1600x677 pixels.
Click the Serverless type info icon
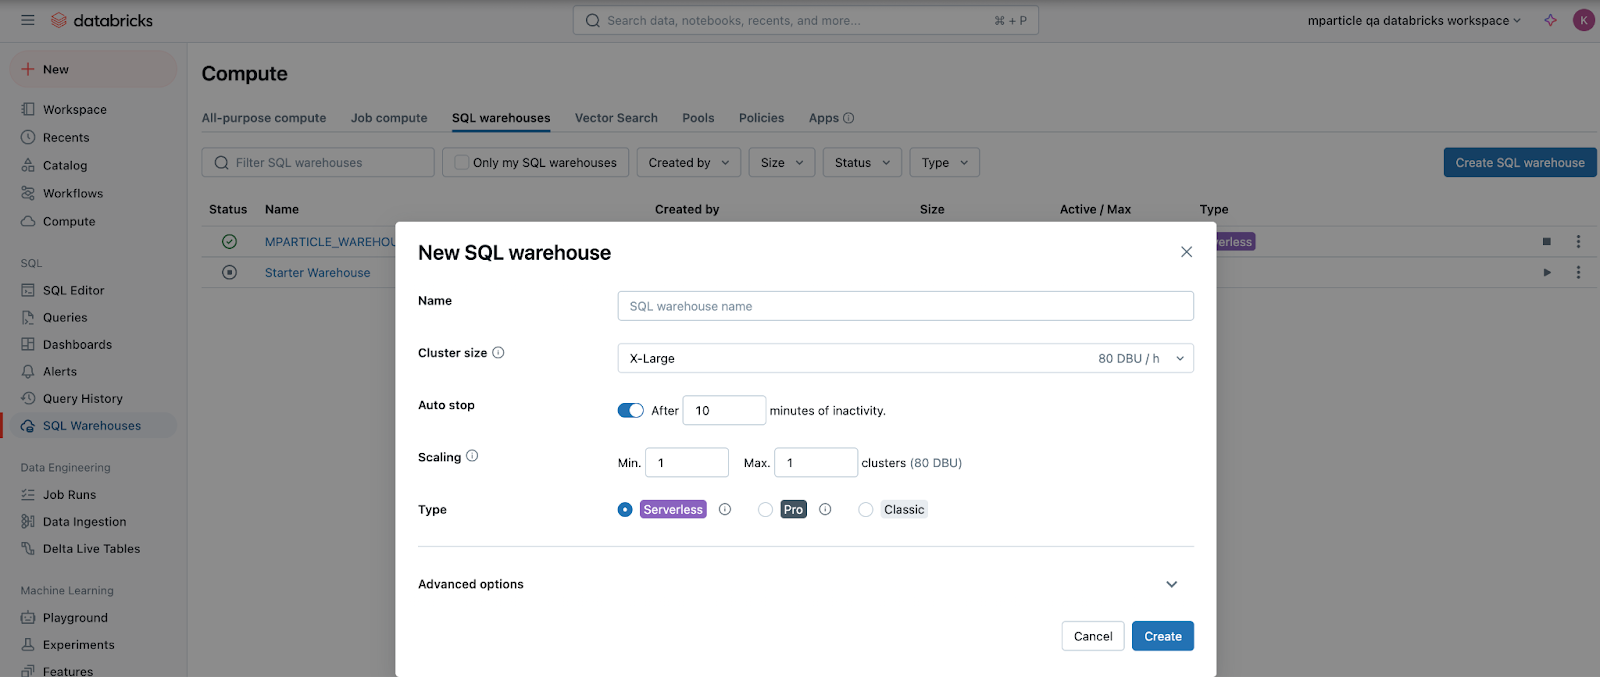pyautogui.click(x=725, y=509)
